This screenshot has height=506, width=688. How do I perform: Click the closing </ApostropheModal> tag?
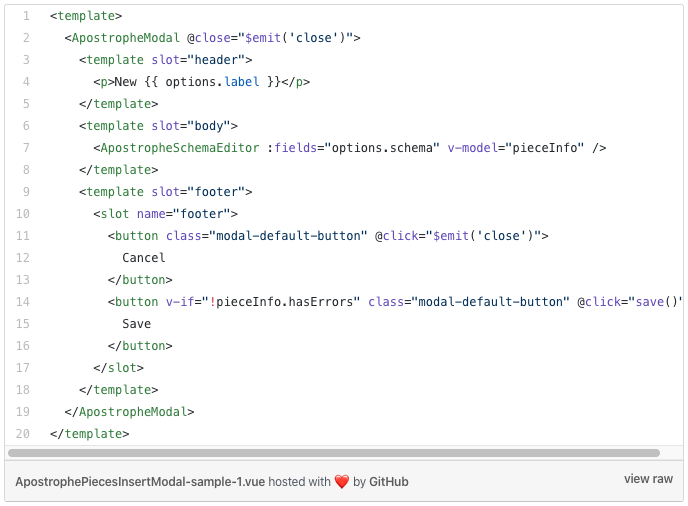point(129,412)
